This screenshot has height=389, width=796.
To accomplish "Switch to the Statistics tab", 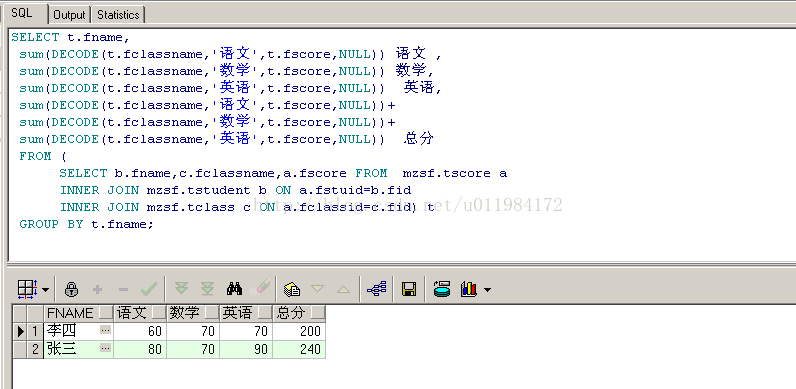I will pyautogui.click(x=118, y=15).
